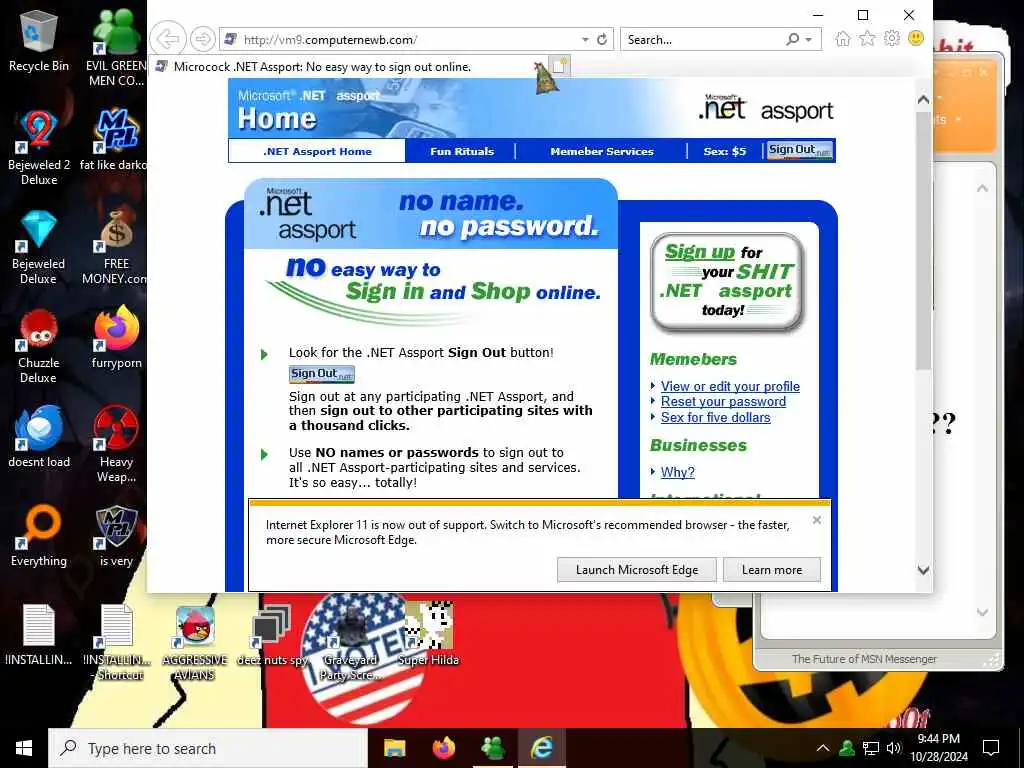The width and height of the screenshot is (1024, 768).
Task: Click 'Type here to search' taskbar box
Action: [208, 748]
